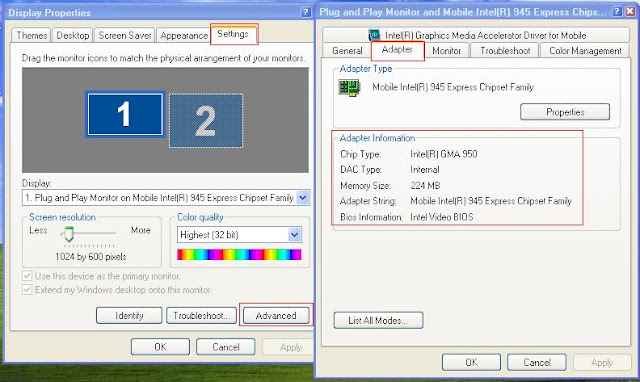Open adapter Properties button
The width and height of the screenshot is (640, 382).
(565, 112)
